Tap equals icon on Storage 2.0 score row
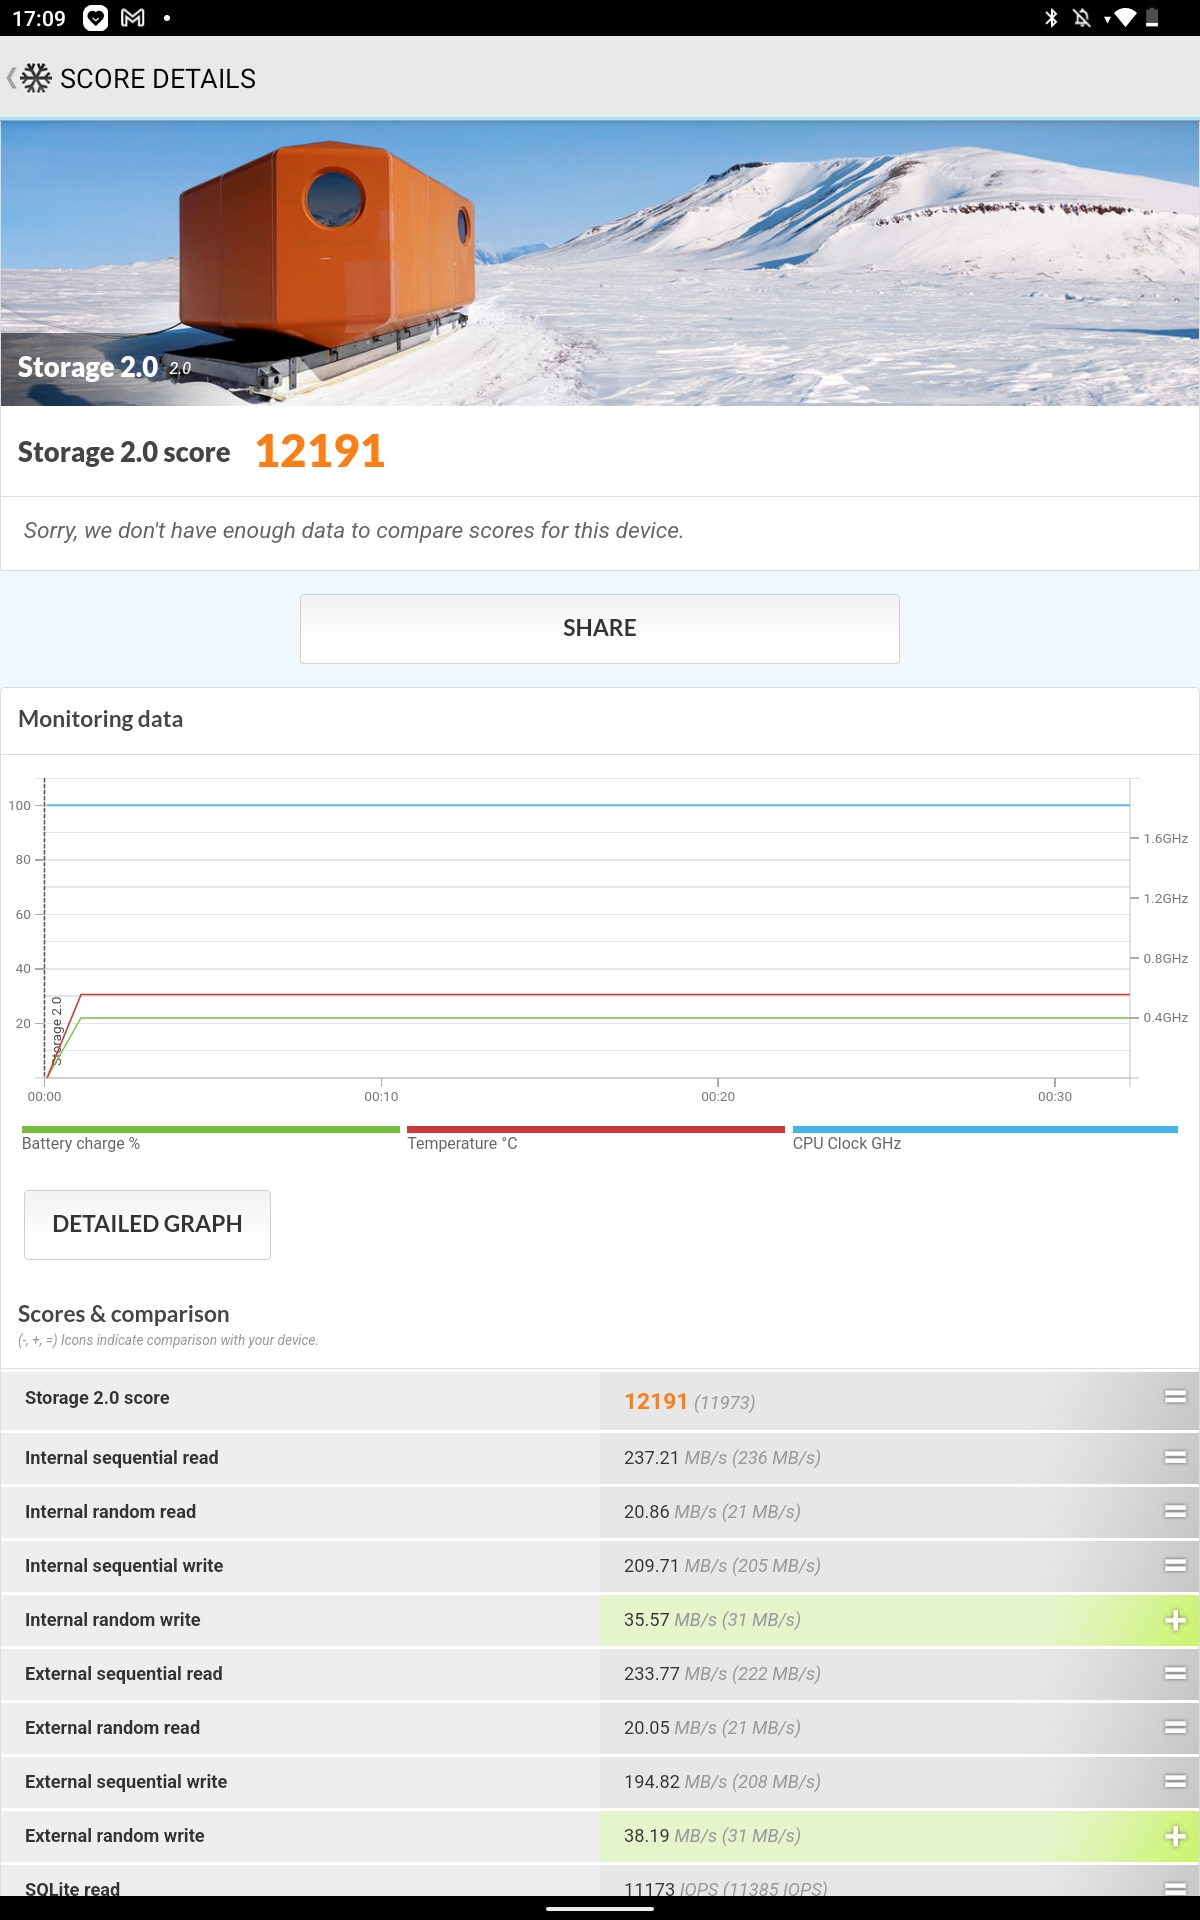 pos(1175,1397)
